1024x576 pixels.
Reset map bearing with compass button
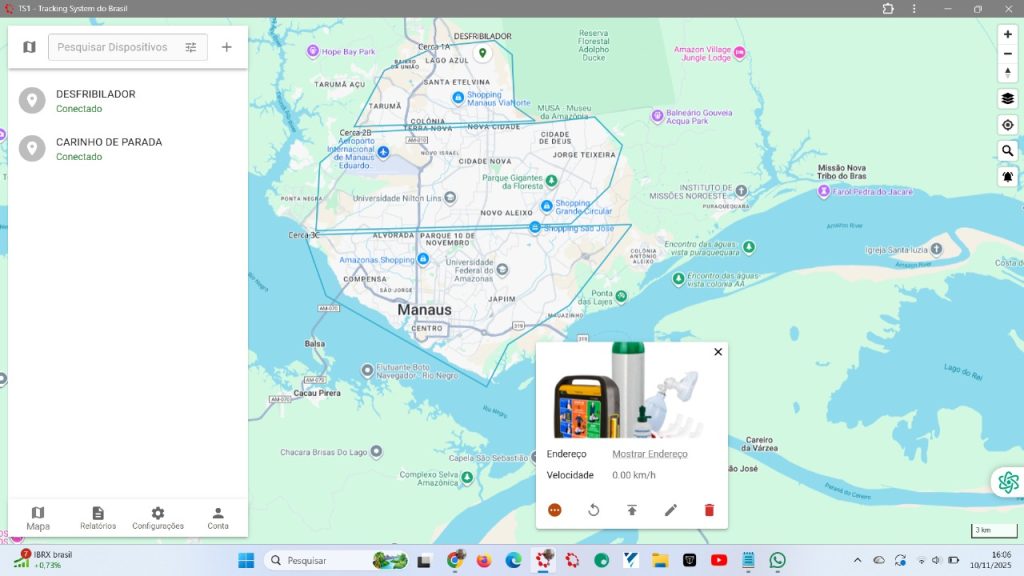[x=1007, y=73]
